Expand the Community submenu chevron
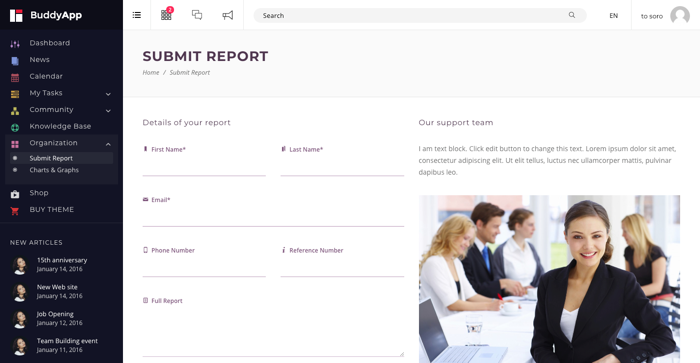 point(108,110)
